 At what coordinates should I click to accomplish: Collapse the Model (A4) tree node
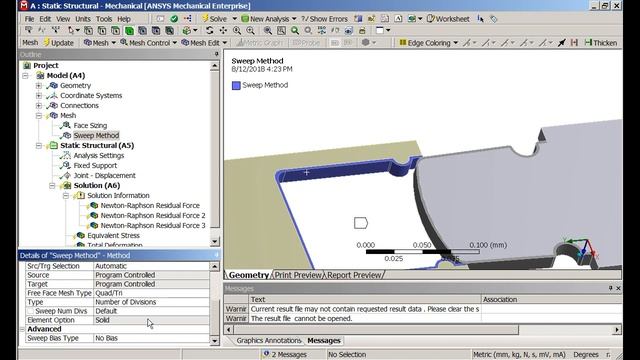tap(25, 76)
